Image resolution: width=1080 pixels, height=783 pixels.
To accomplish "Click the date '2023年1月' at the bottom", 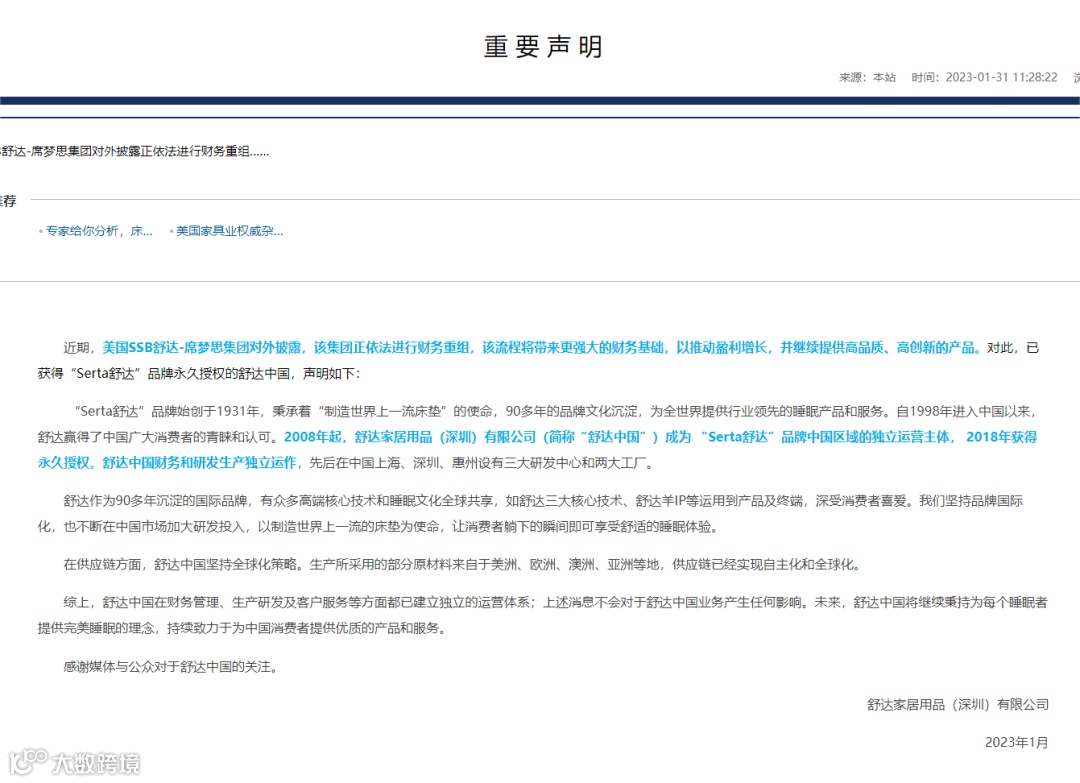I will pyautogui.click(x=1017, y=742).
